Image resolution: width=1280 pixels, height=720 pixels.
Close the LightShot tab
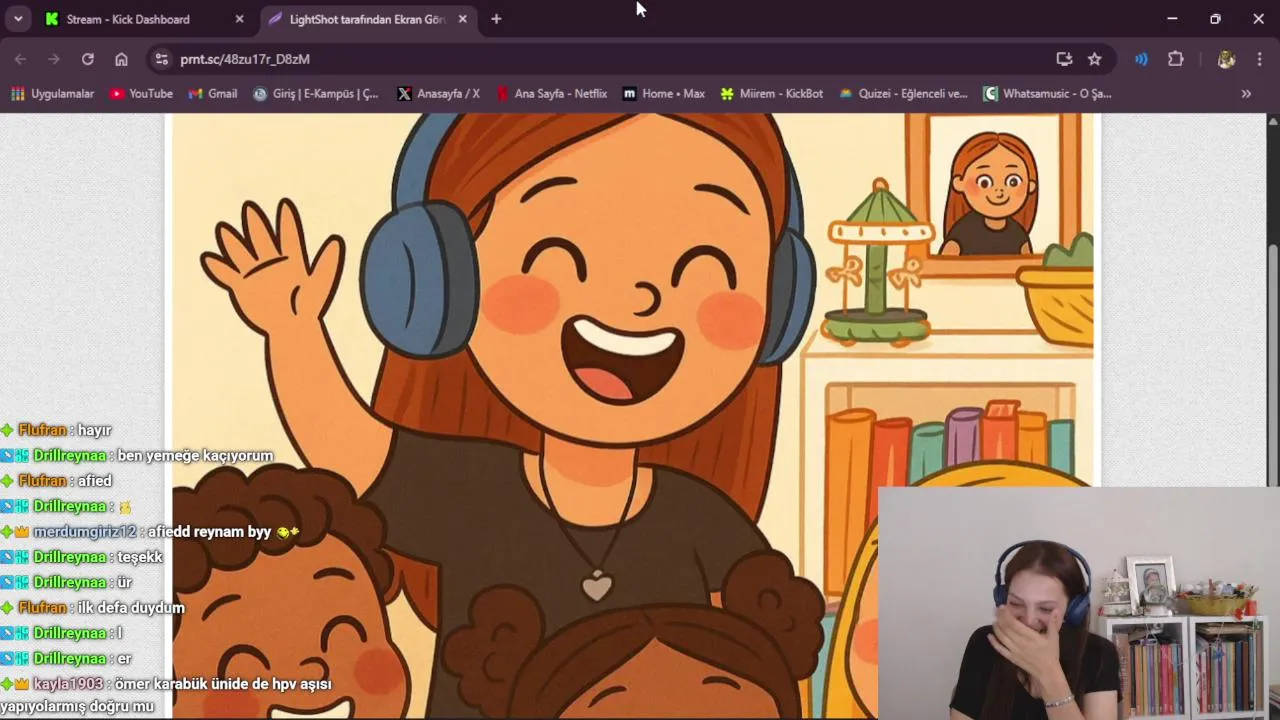click(x=462, y=19)
